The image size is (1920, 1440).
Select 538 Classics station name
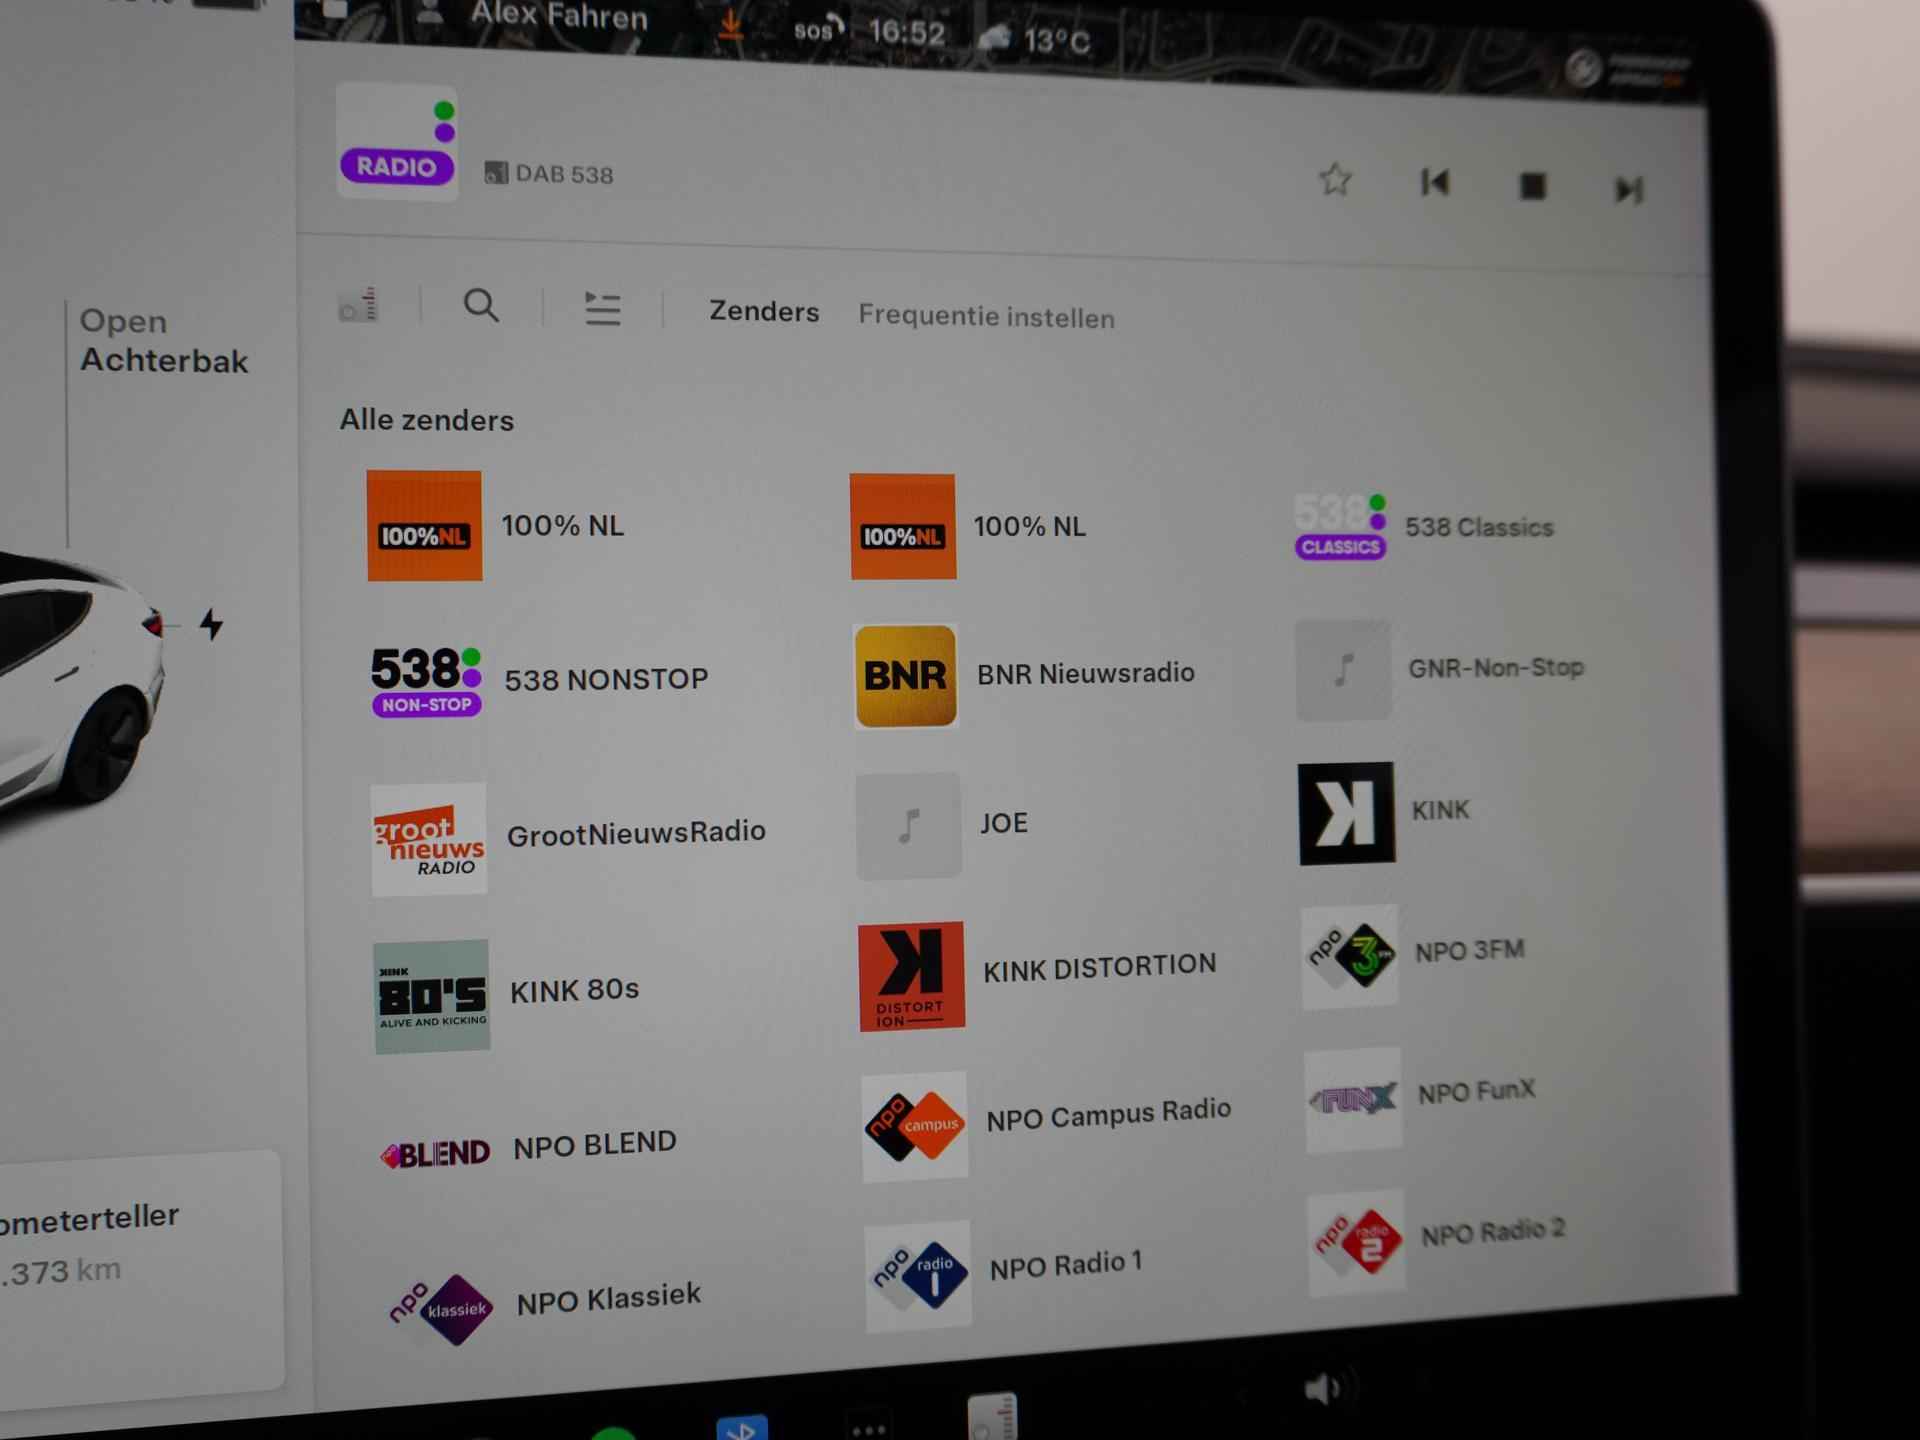[1479, 527]
